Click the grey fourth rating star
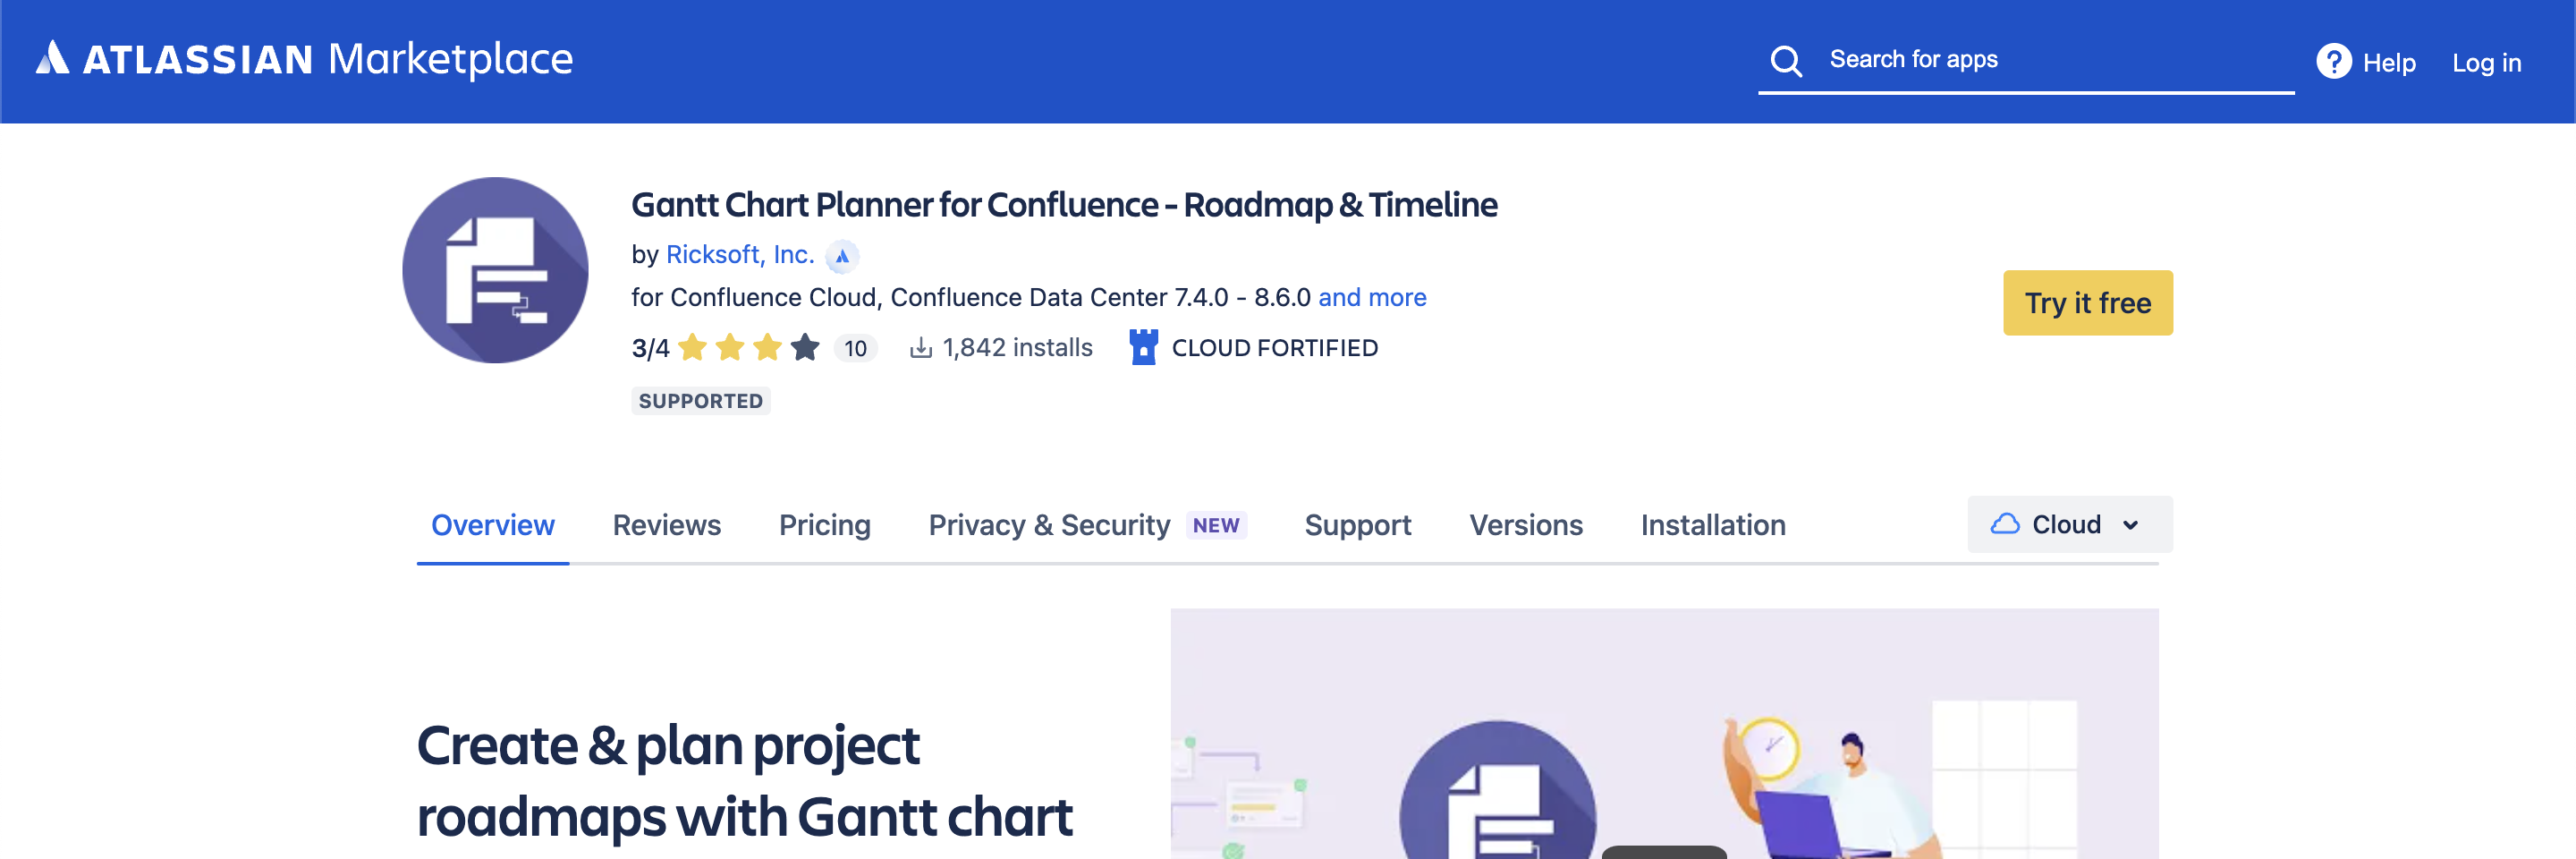Screen dimensions: 2576x859 click(x=804, y=347)
